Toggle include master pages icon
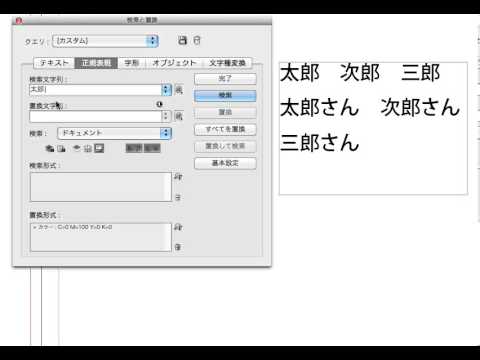This screenshot has width=480, height=360. click(88, 148)
